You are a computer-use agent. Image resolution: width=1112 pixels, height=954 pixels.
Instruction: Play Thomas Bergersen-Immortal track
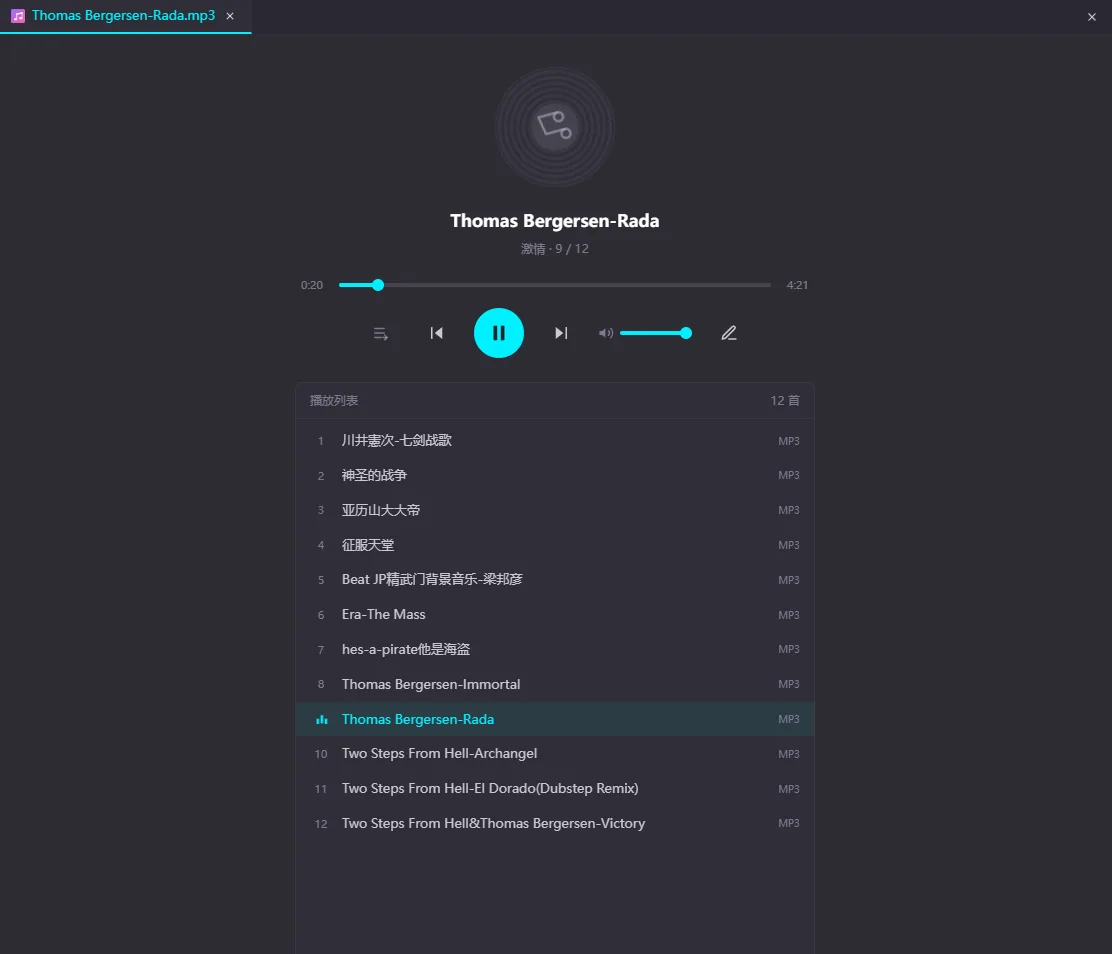[x=555, y=684]
